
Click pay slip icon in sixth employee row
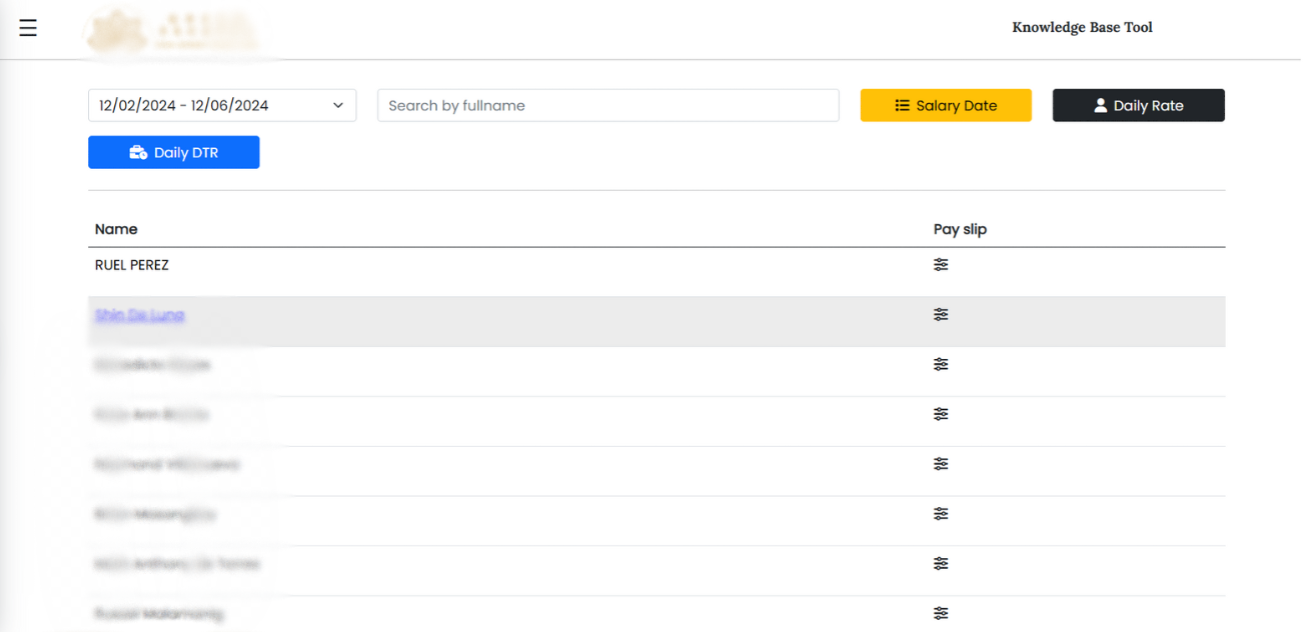tap(940, 514)
